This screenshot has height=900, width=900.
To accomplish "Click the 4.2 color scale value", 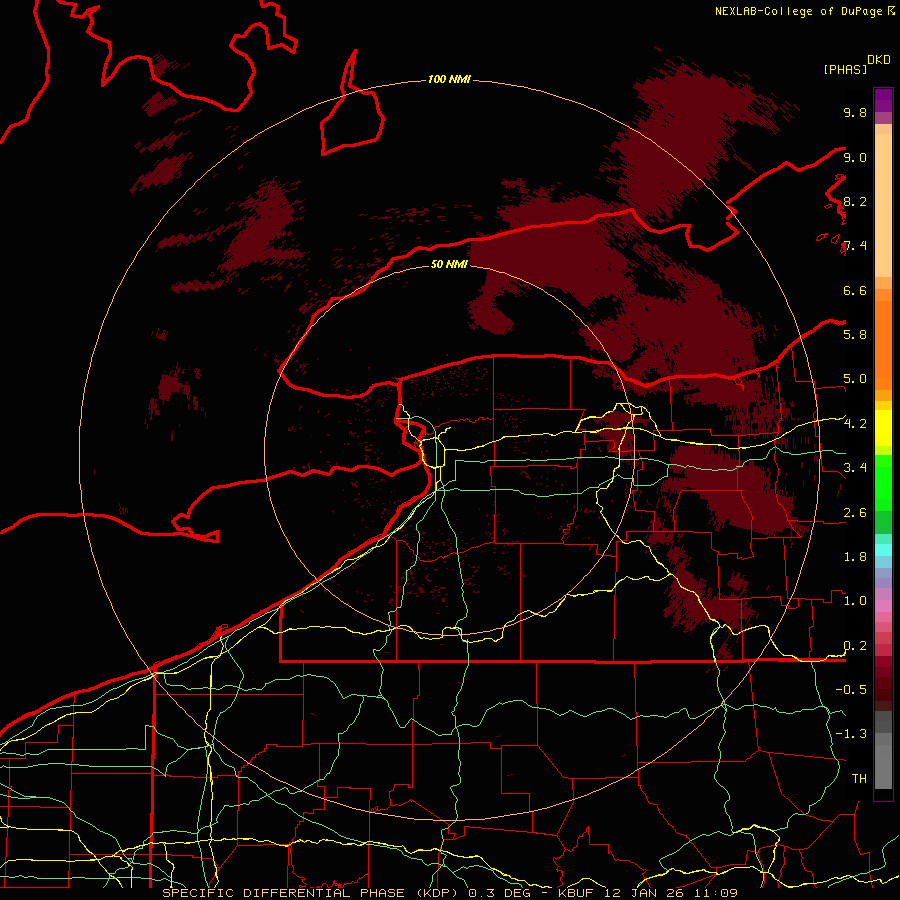I will point(855,424).
